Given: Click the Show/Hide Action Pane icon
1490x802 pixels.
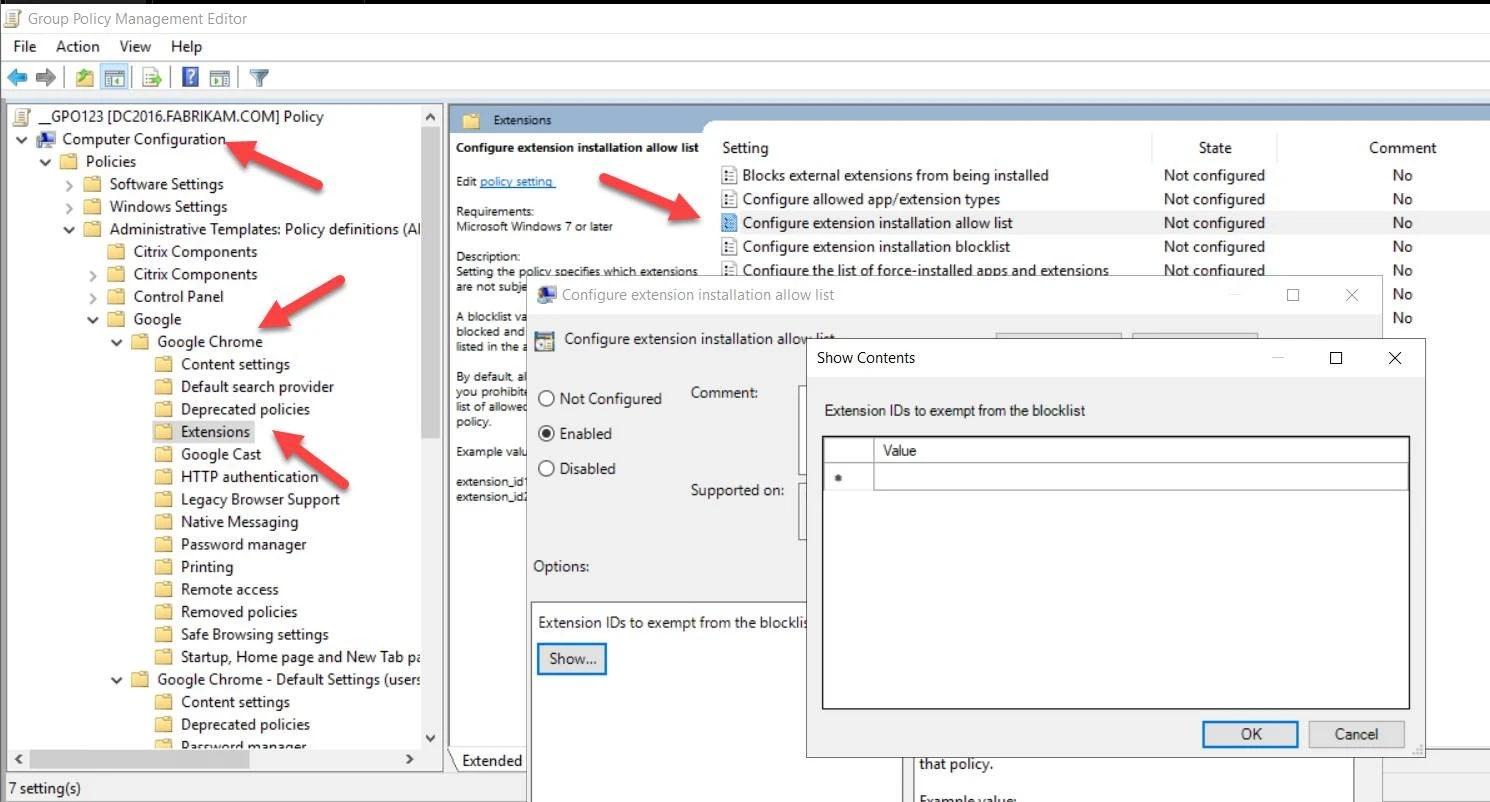Looking at the screenshot, I should (x=220, y=77).
